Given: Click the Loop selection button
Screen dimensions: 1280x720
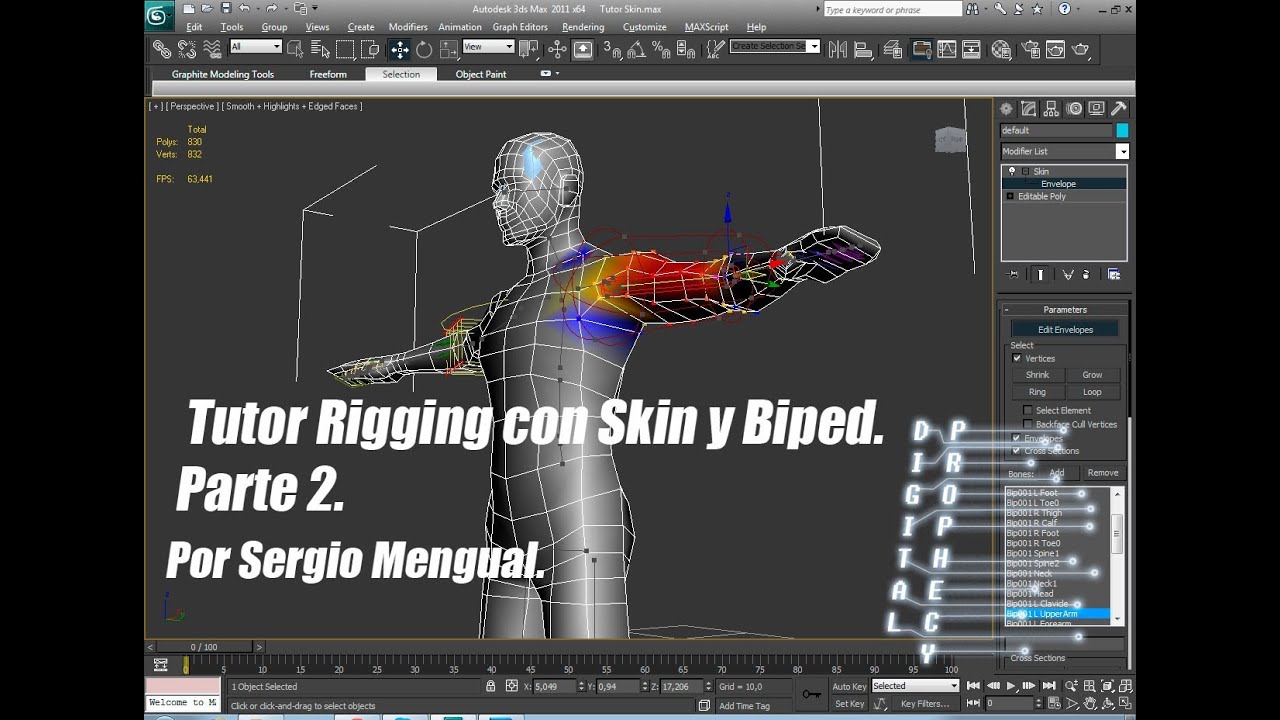Looking at the screenshot, I should [x=1092, y=392].
